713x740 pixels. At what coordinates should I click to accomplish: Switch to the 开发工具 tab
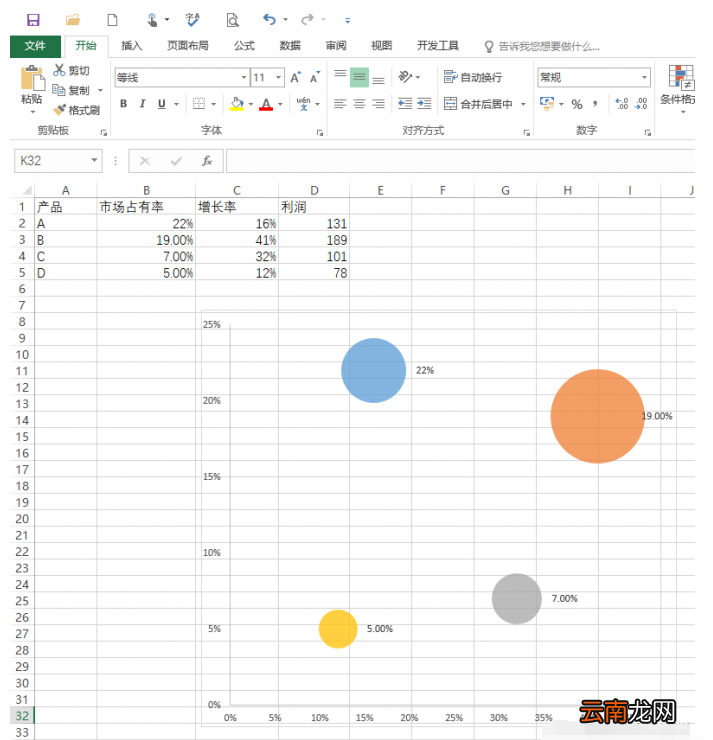[437, 46]
